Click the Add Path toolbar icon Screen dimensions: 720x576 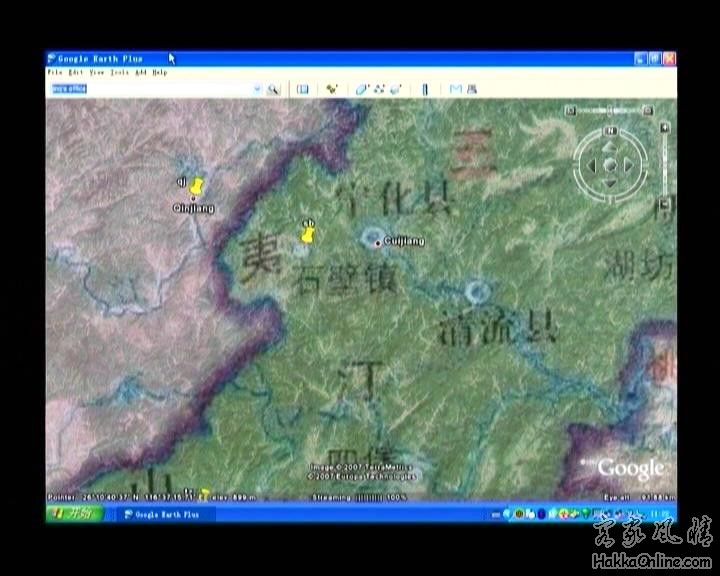[x=379, y=89]
